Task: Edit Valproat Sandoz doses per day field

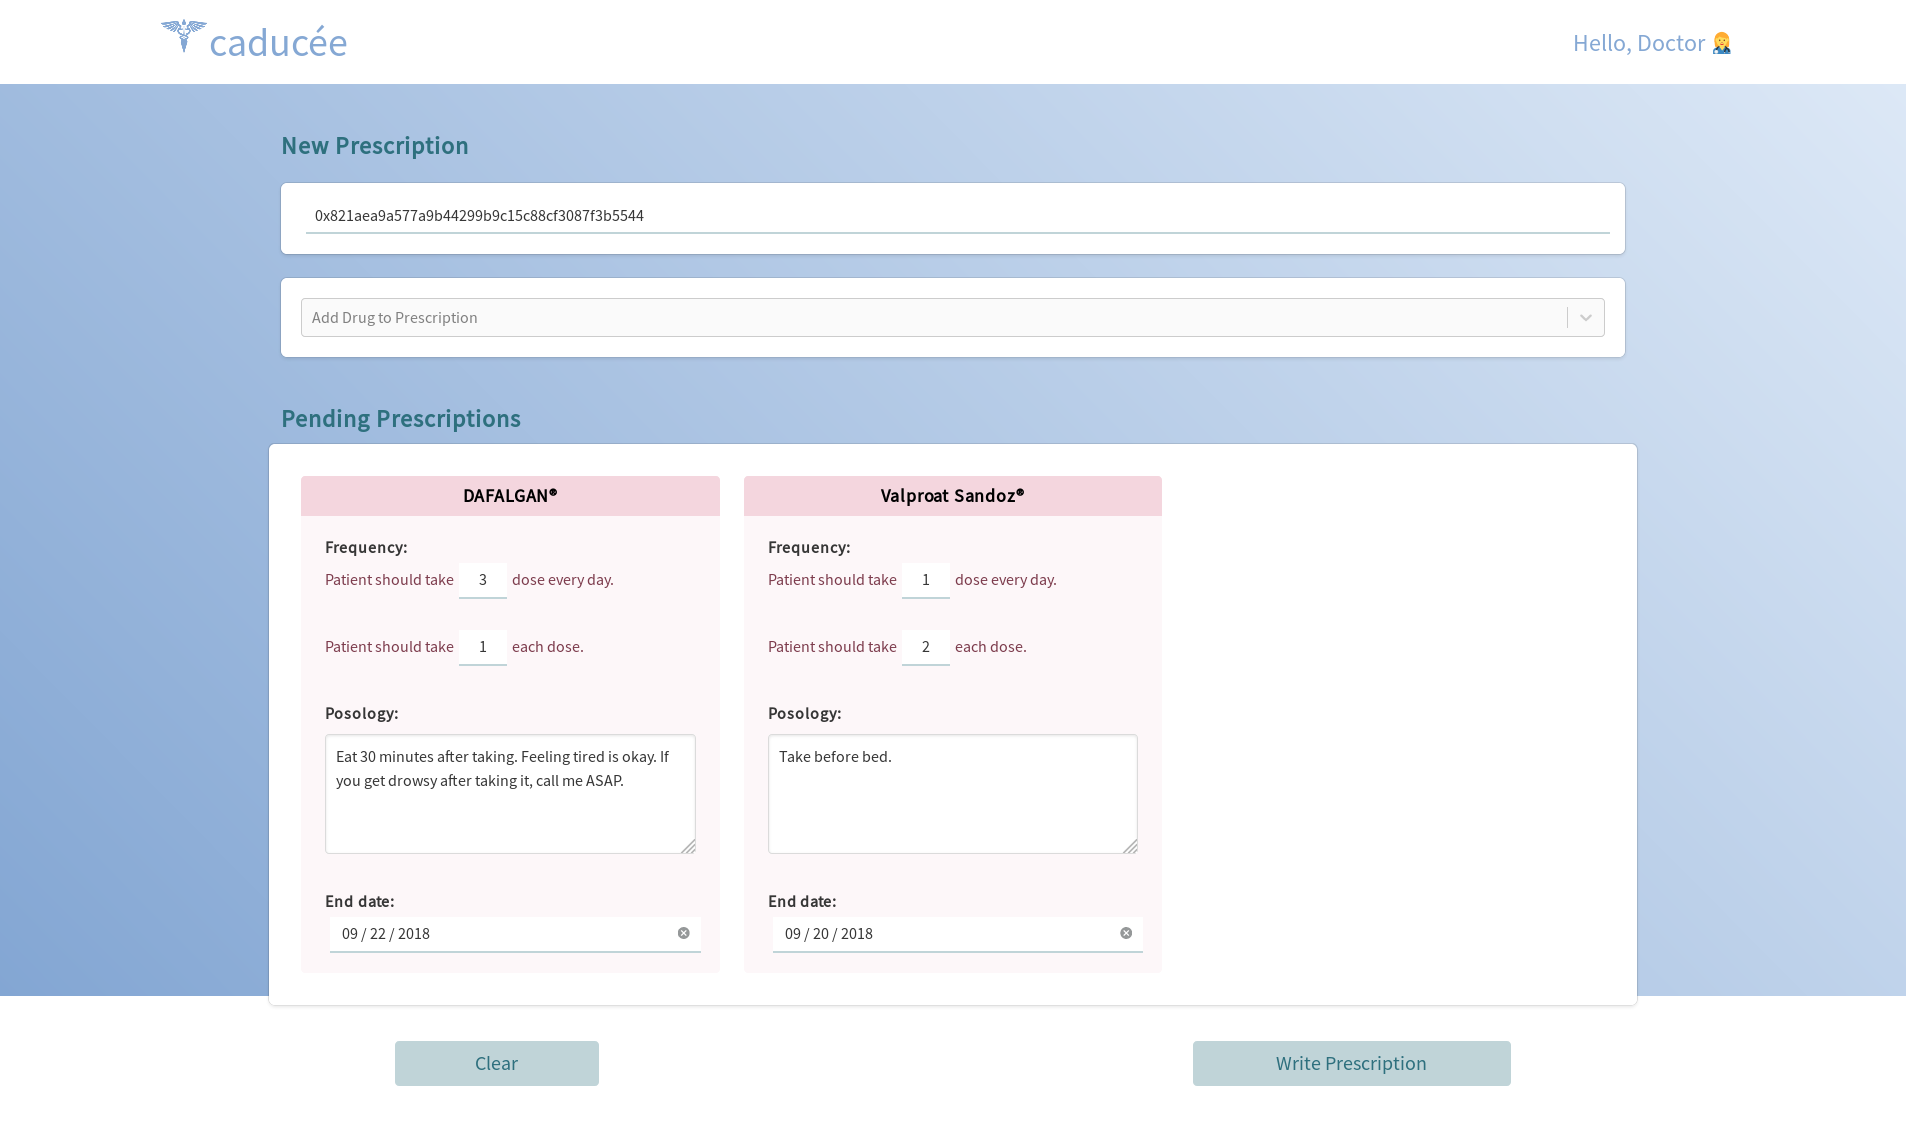Action: (x=926, y=580)
